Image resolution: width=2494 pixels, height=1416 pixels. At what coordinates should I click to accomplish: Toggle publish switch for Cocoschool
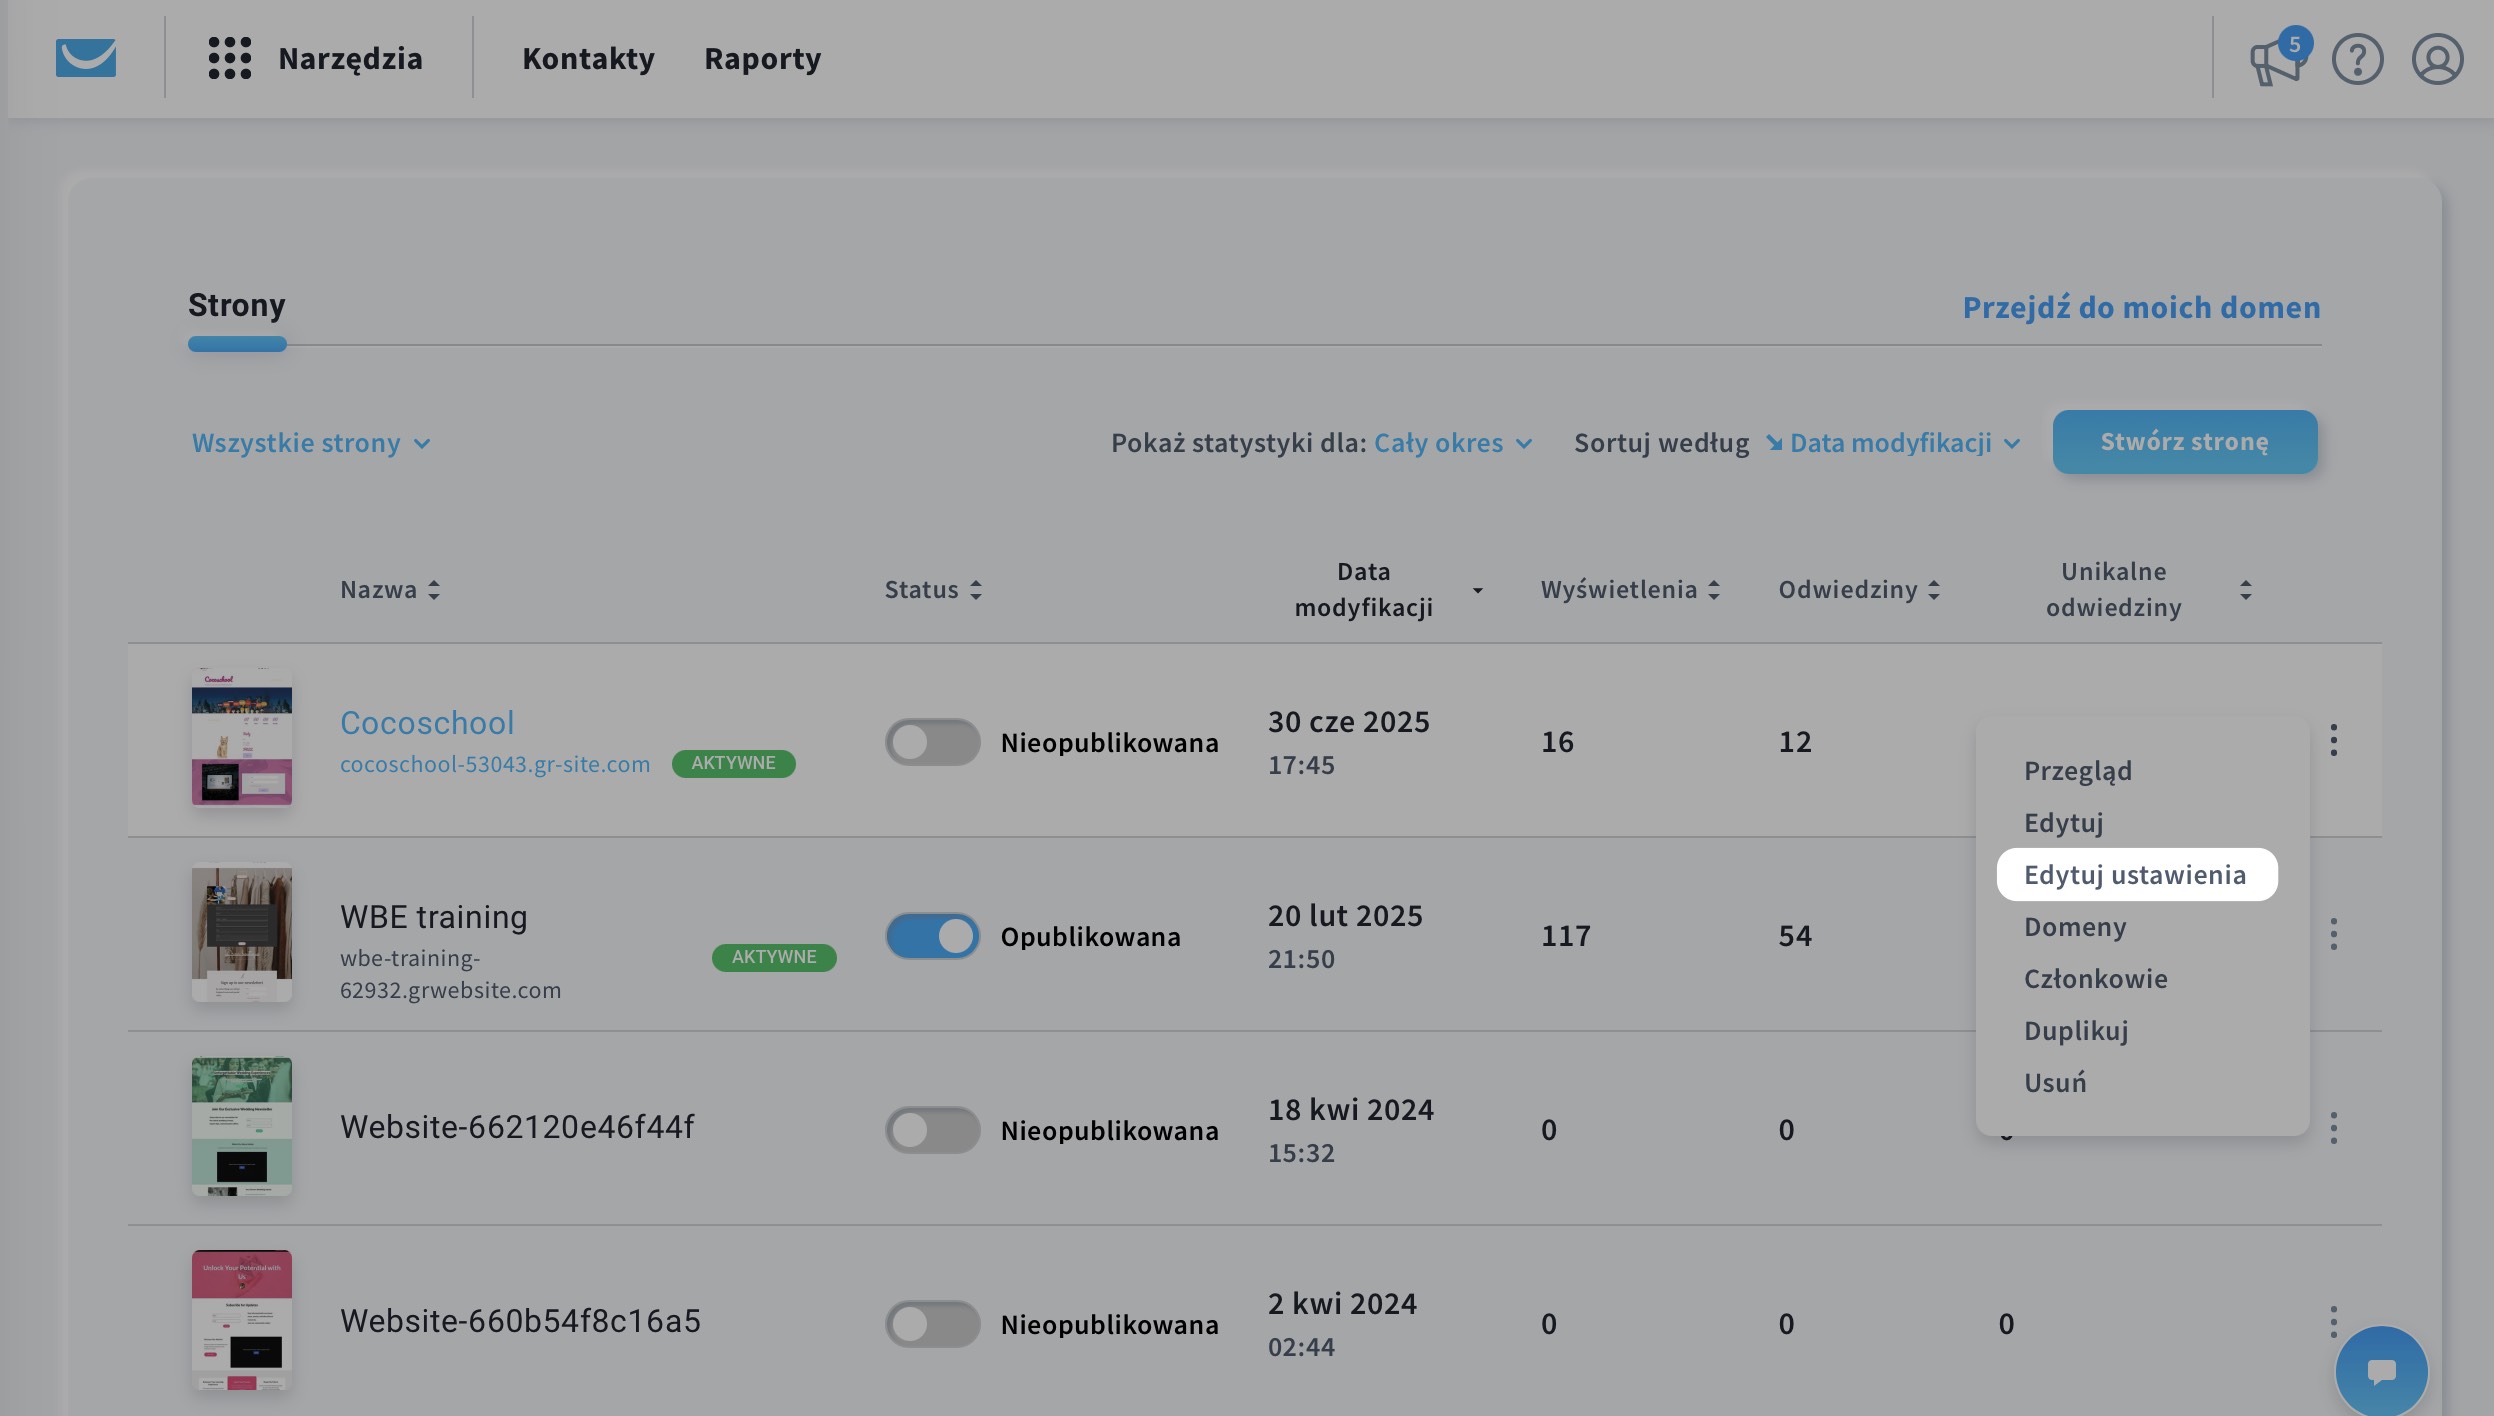(x=932, y=742)
